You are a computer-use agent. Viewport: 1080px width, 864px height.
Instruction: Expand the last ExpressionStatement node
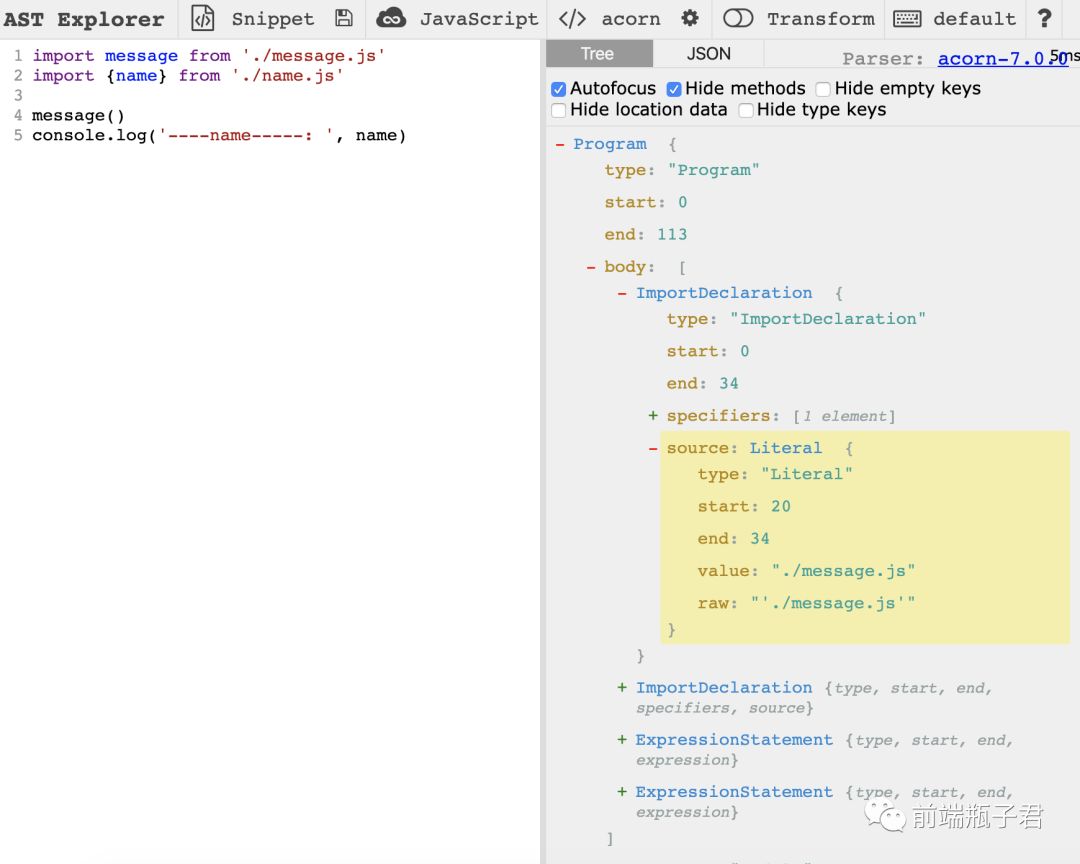click(x=622, y=792)
